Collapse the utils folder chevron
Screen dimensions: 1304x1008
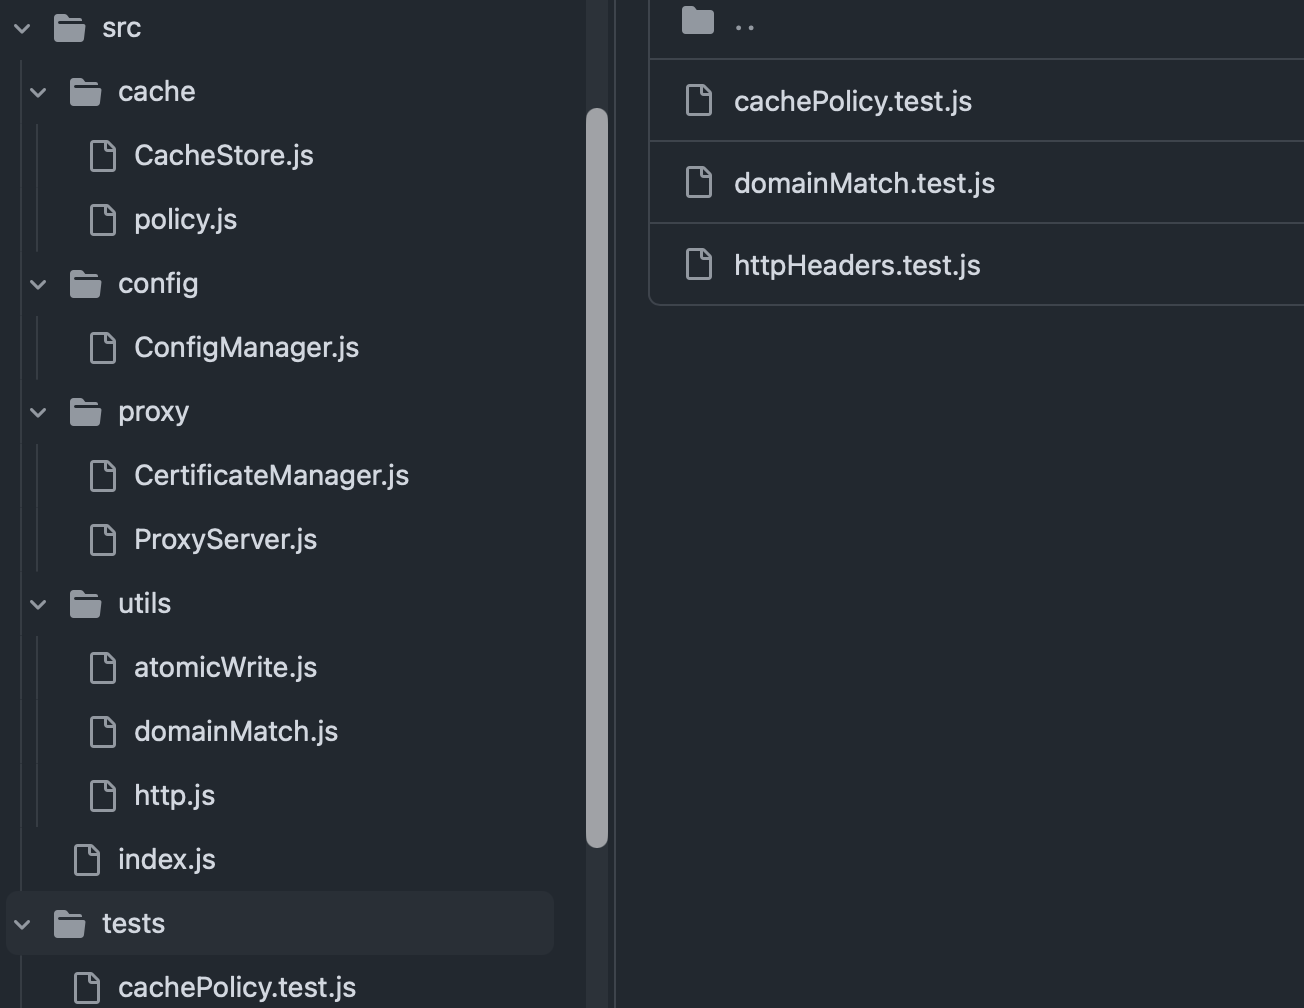tap(39, 604)
